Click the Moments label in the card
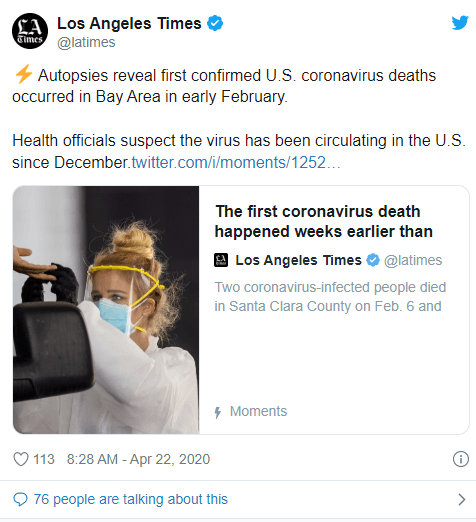This screenshot has width=476, height=522. tap(258, 411)
